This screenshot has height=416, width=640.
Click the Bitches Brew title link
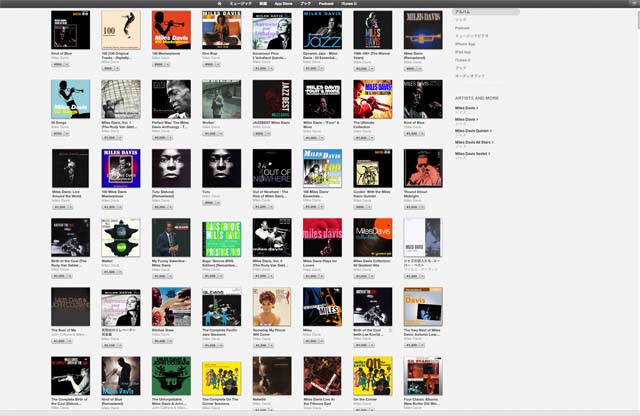162,330
